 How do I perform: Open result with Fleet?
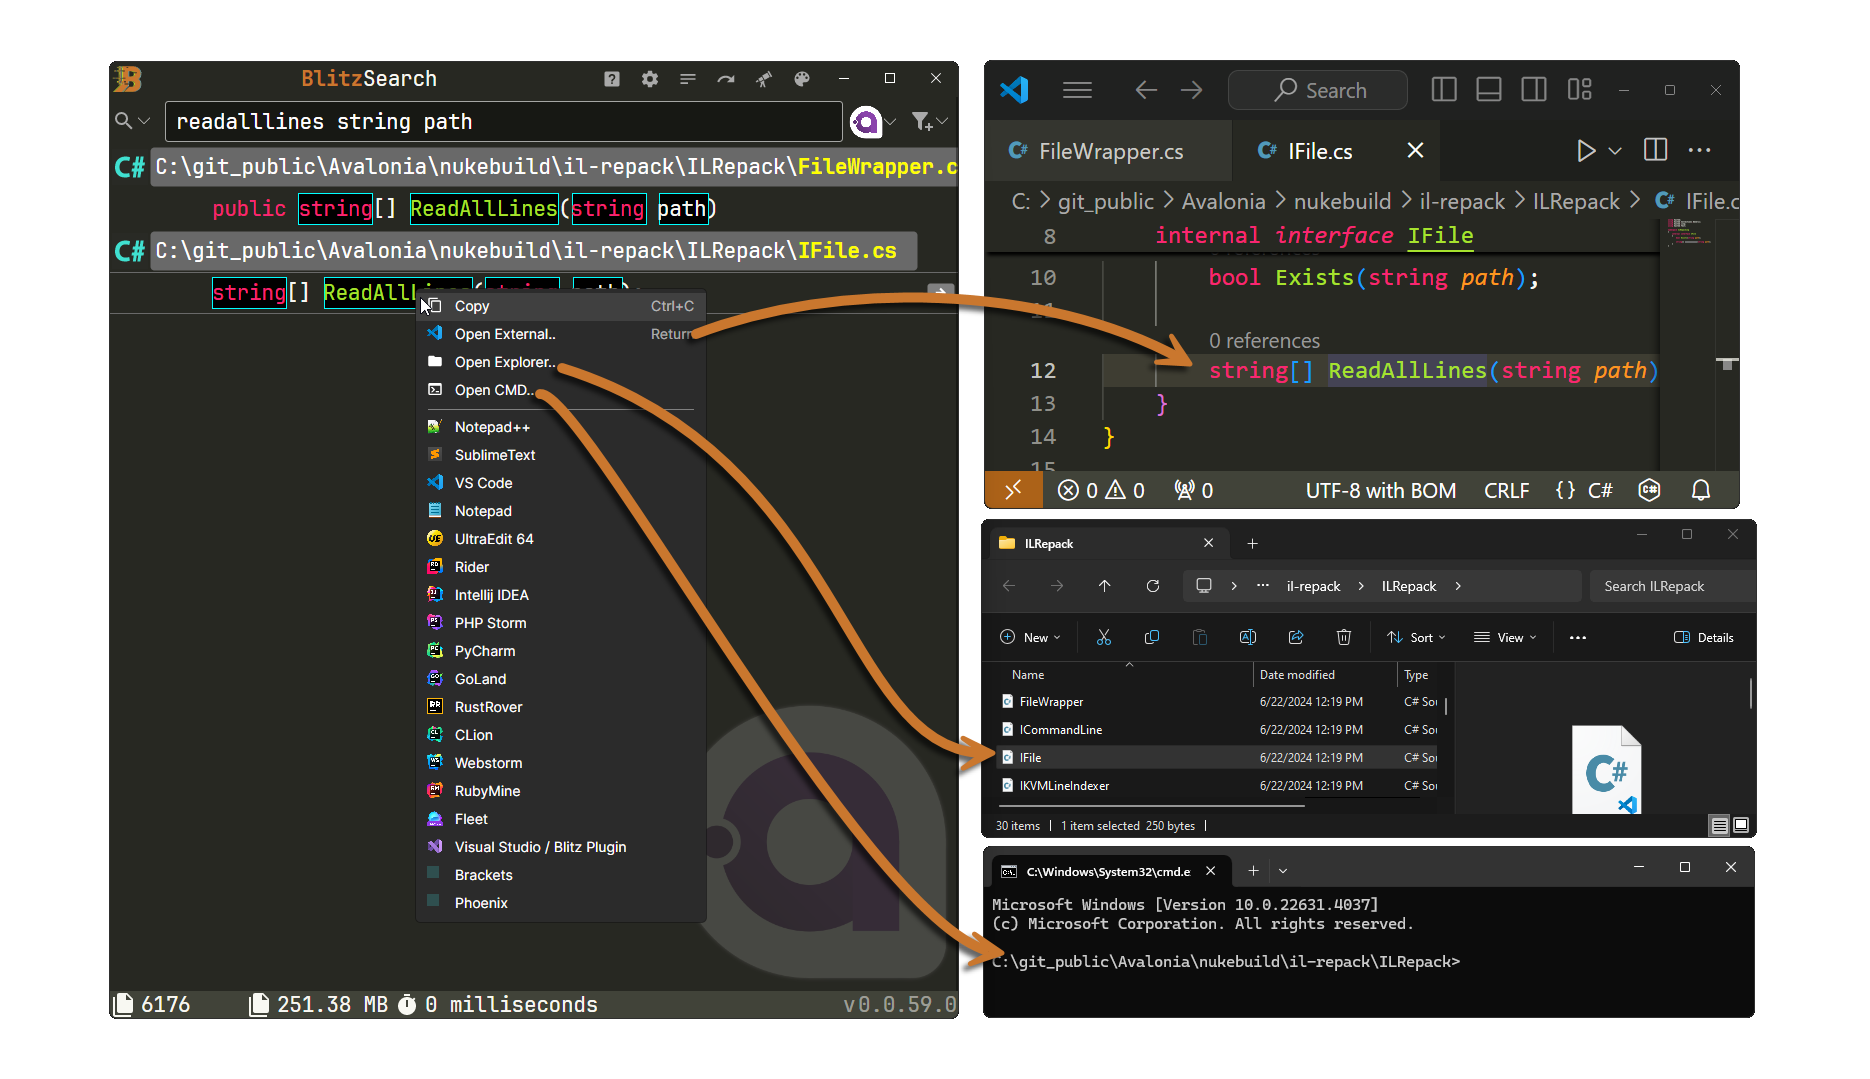tap(561, 819)
